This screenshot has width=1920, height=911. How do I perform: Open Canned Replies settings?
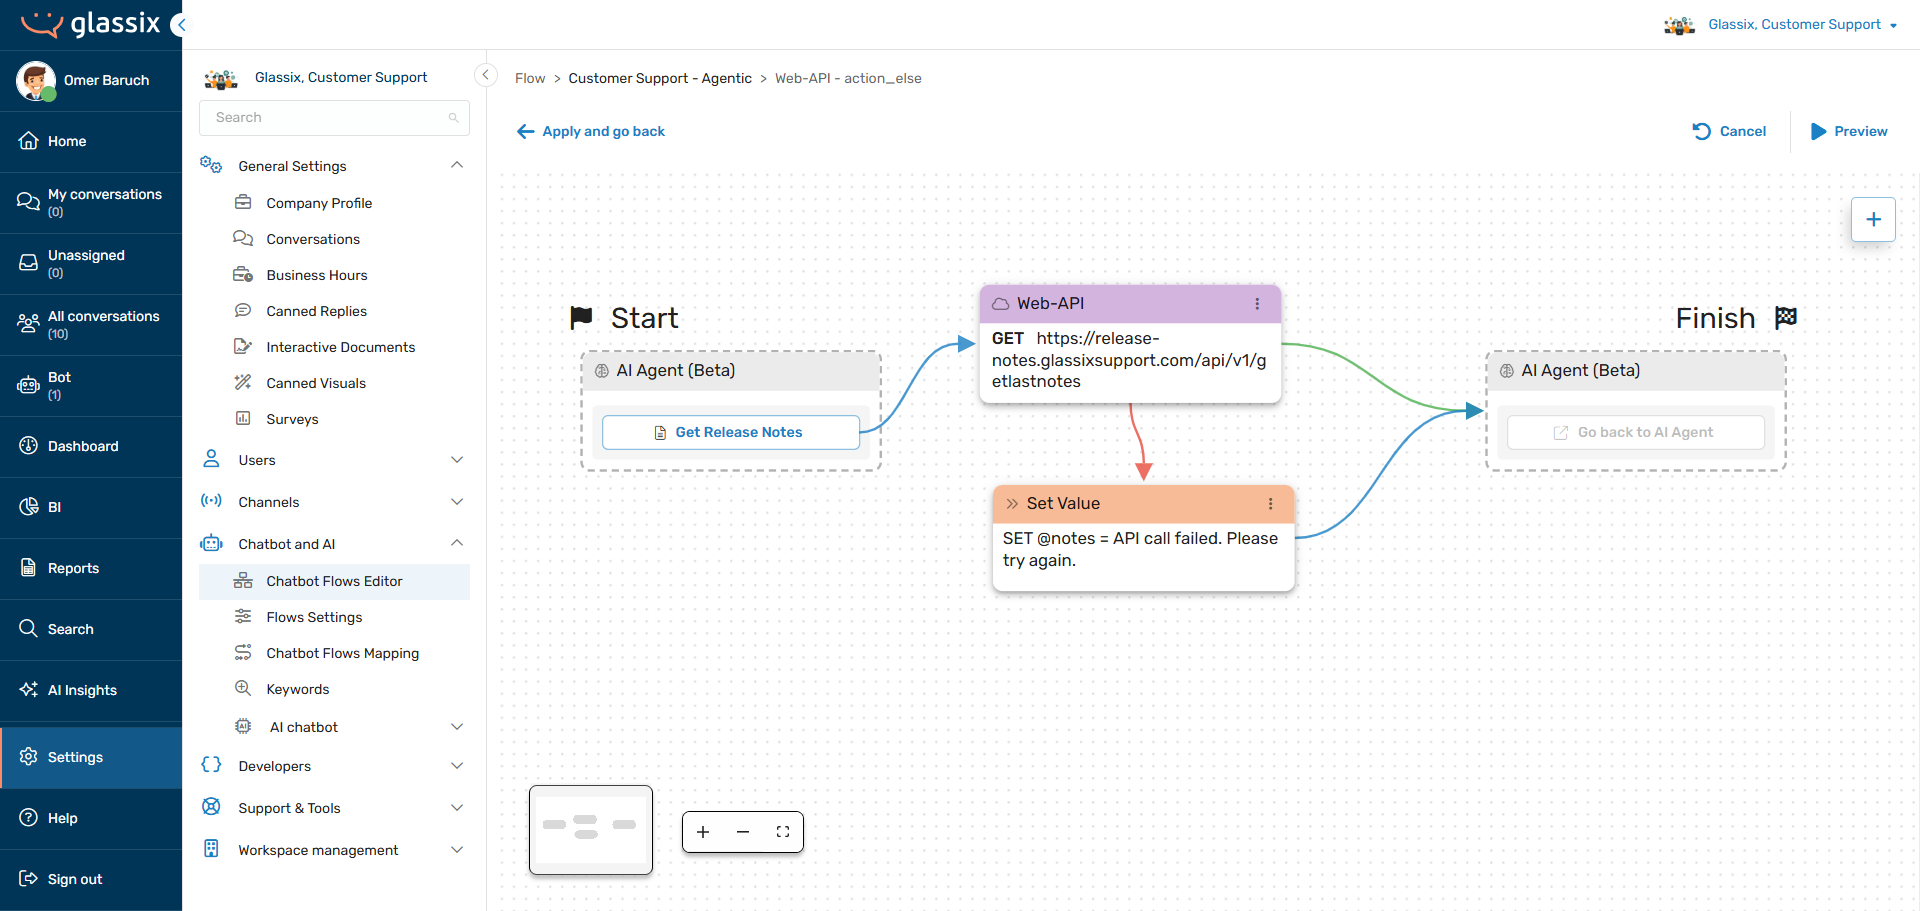tap(334, 311)
